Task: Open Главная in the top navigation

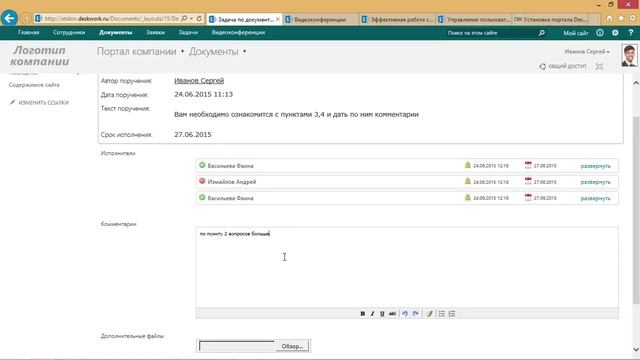Action: (x=29, y=32)
